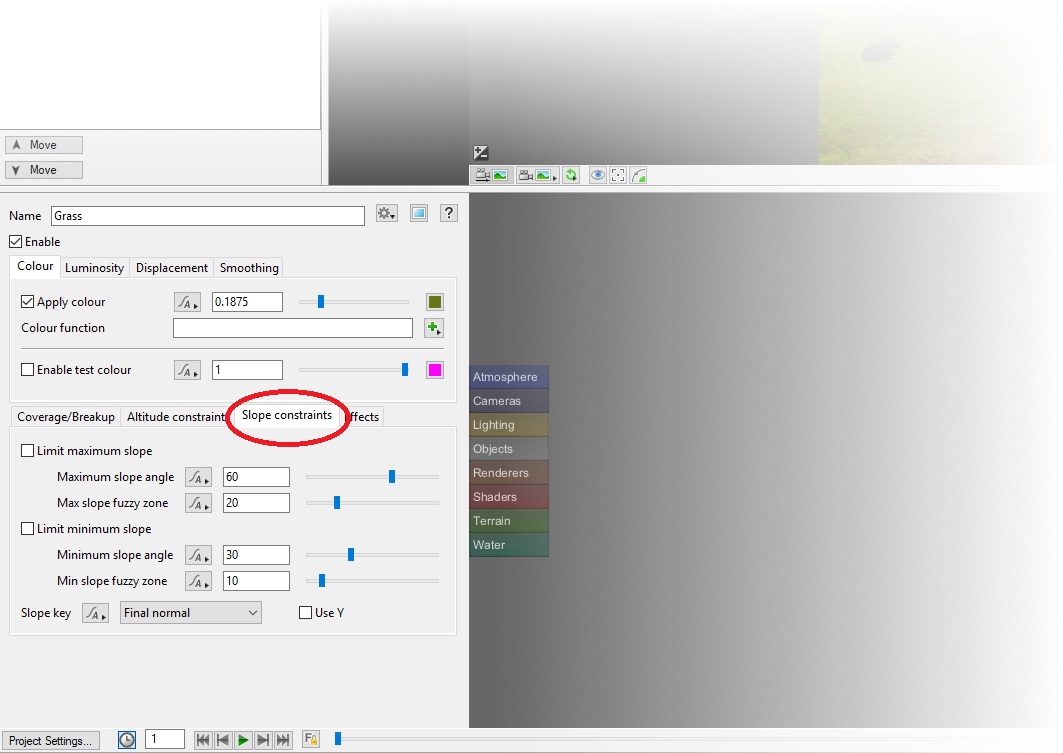Image resolution: width=1063 pixels, height=753 pixels.
Task: Open the Coverage/Breakup tab
Action: click(x=66, y=417)
